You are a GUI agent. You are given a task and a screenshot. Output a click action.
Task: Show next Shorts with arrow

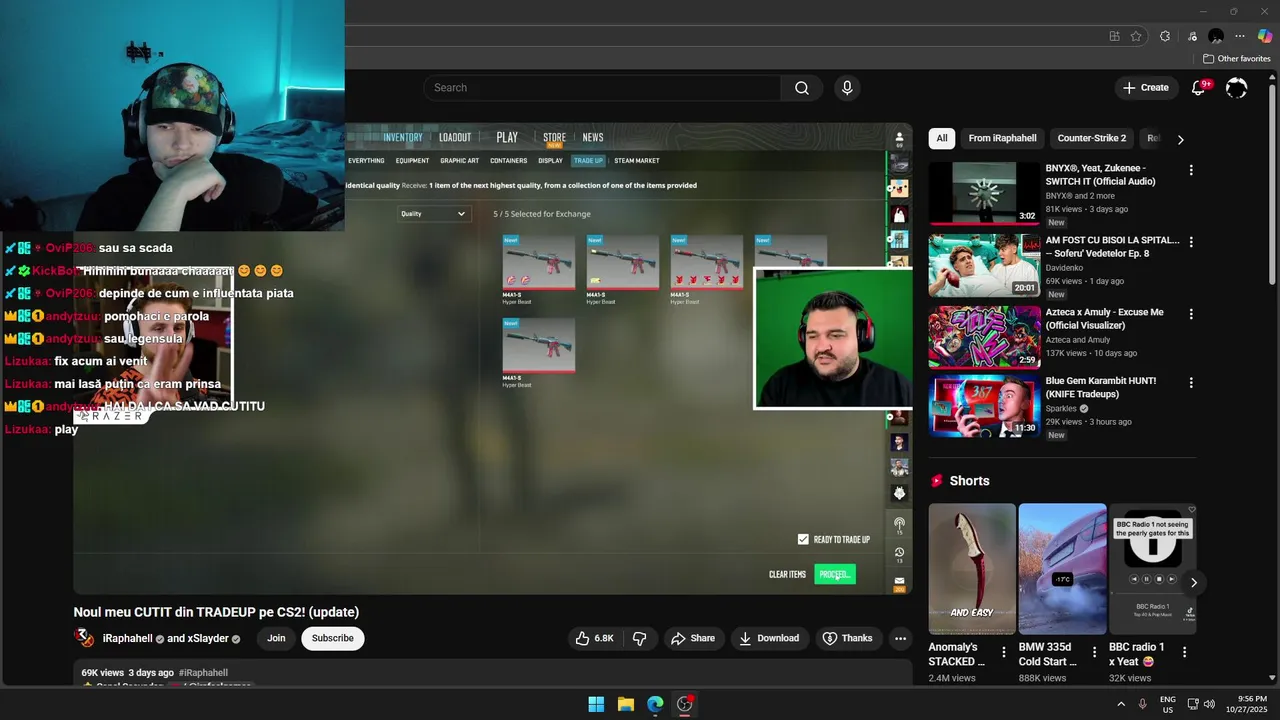(1193, 582)
